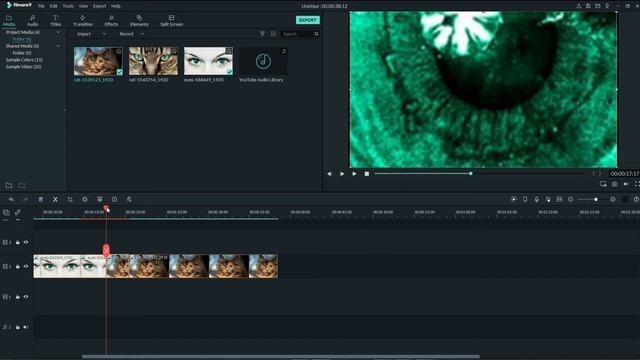The image size is (640, 360).
Task: Click the Redo arrow in timeline toolbar
Action: 25,199
